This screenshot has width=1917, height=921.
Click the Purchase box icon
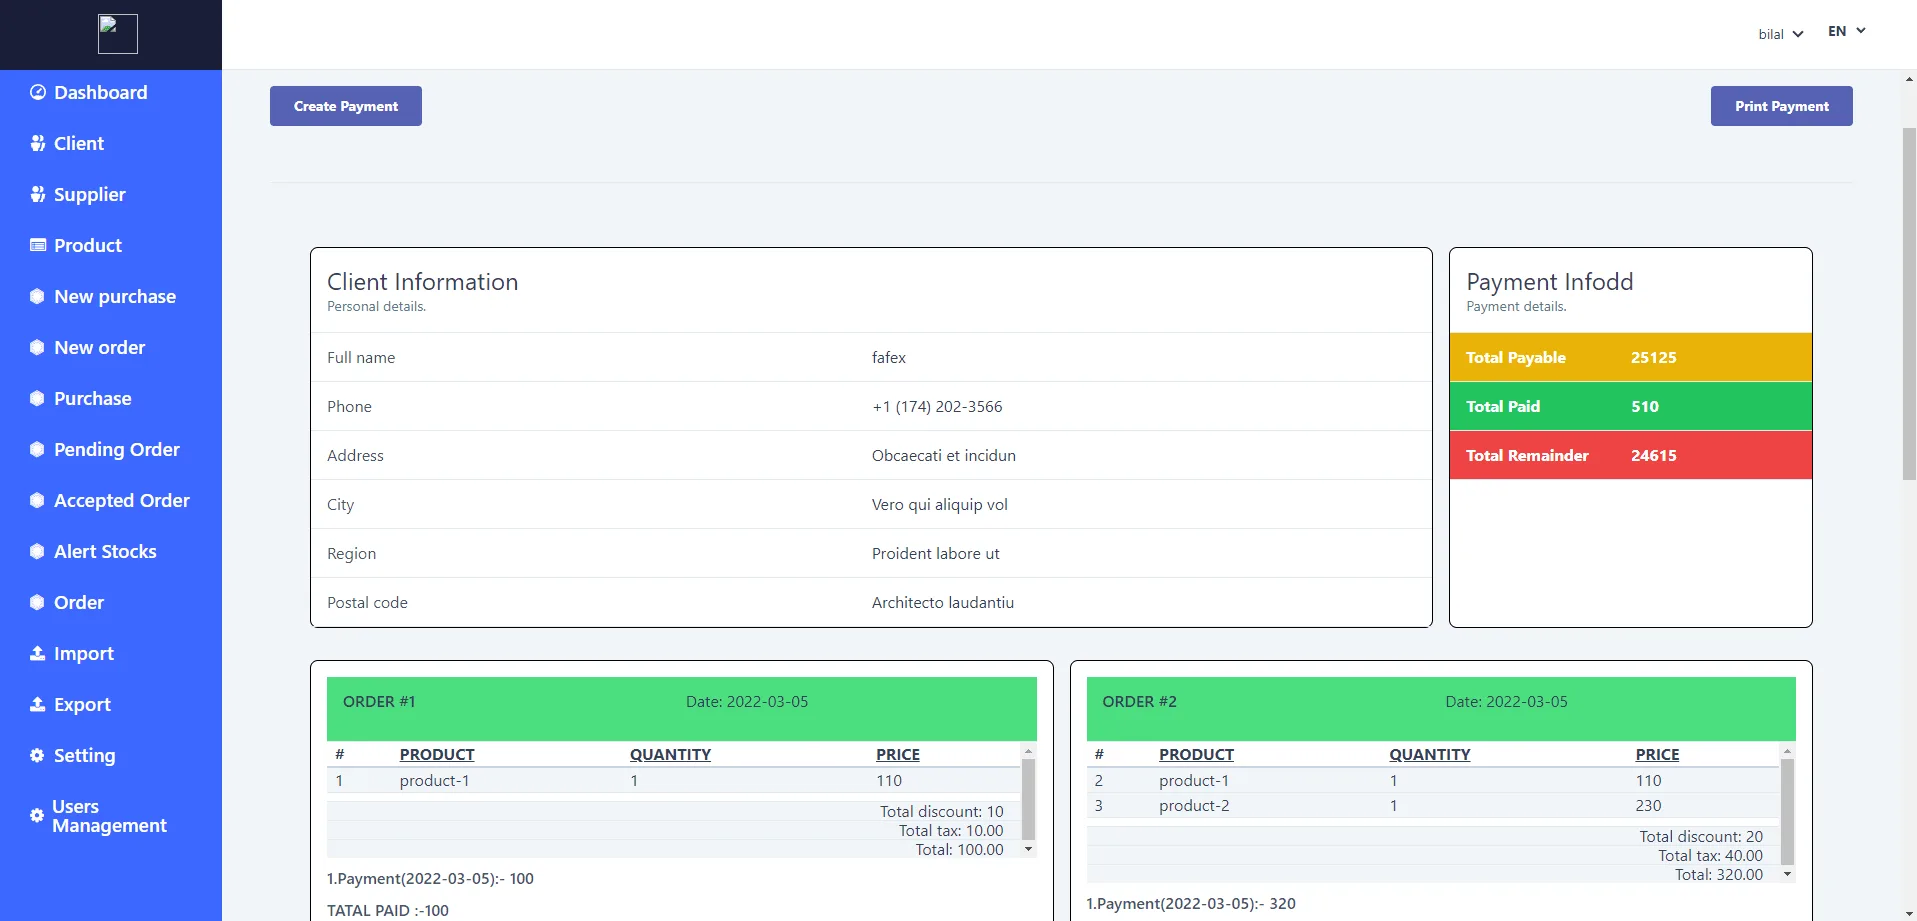(x=37, y=398)
